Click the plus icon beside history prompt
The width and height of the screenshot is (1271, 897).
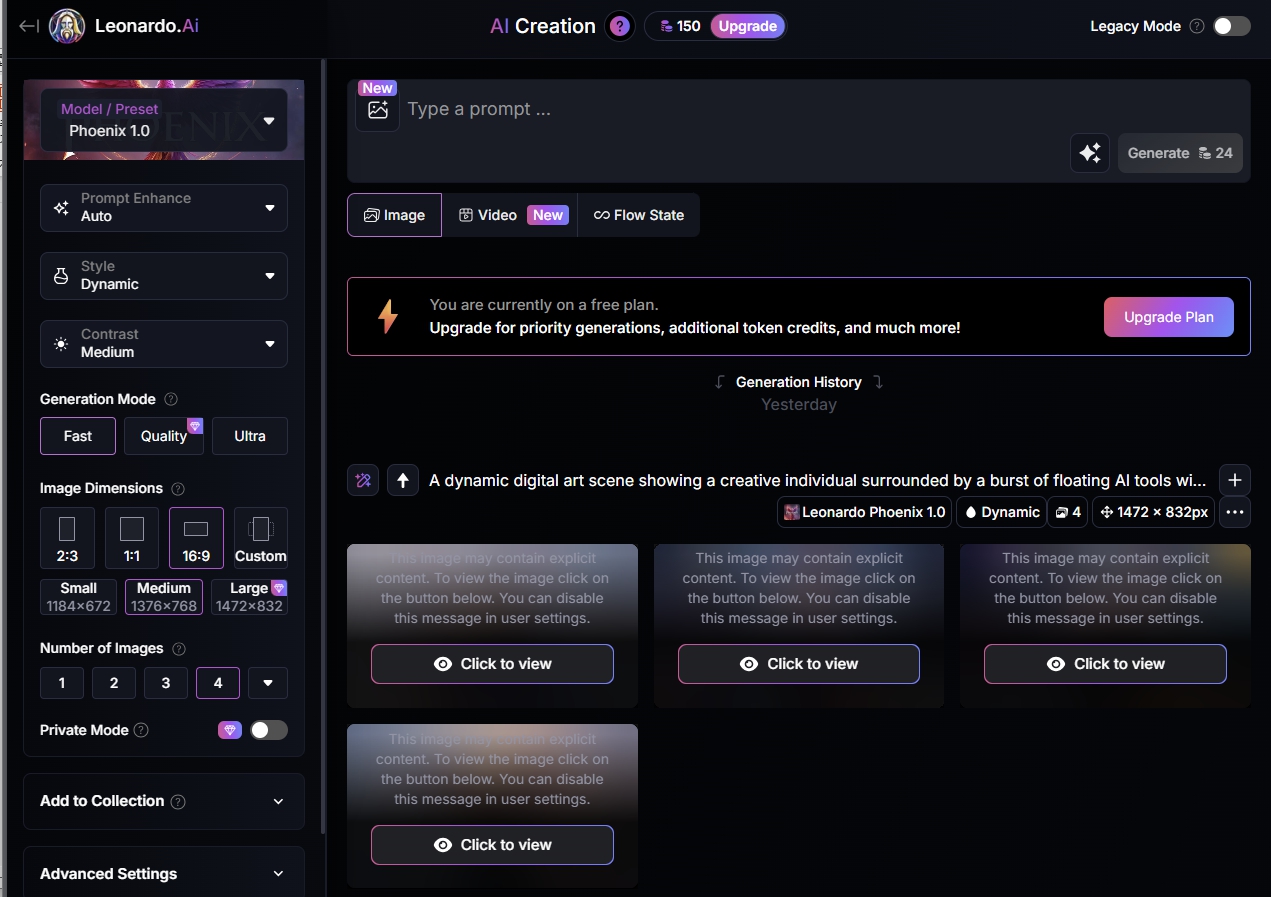point(1235,480)
